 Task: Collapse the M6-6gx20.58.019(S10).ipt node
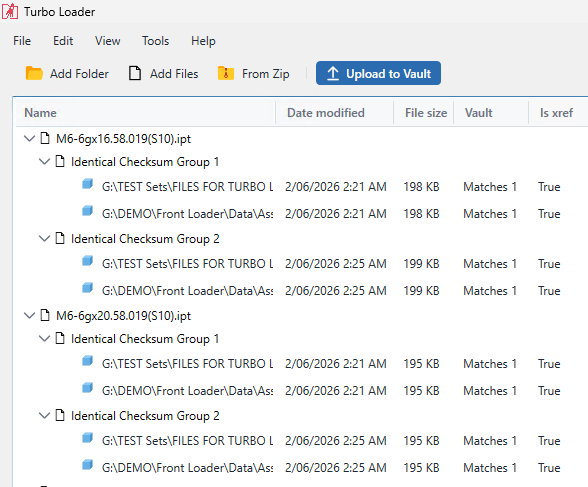click(29, 315)
